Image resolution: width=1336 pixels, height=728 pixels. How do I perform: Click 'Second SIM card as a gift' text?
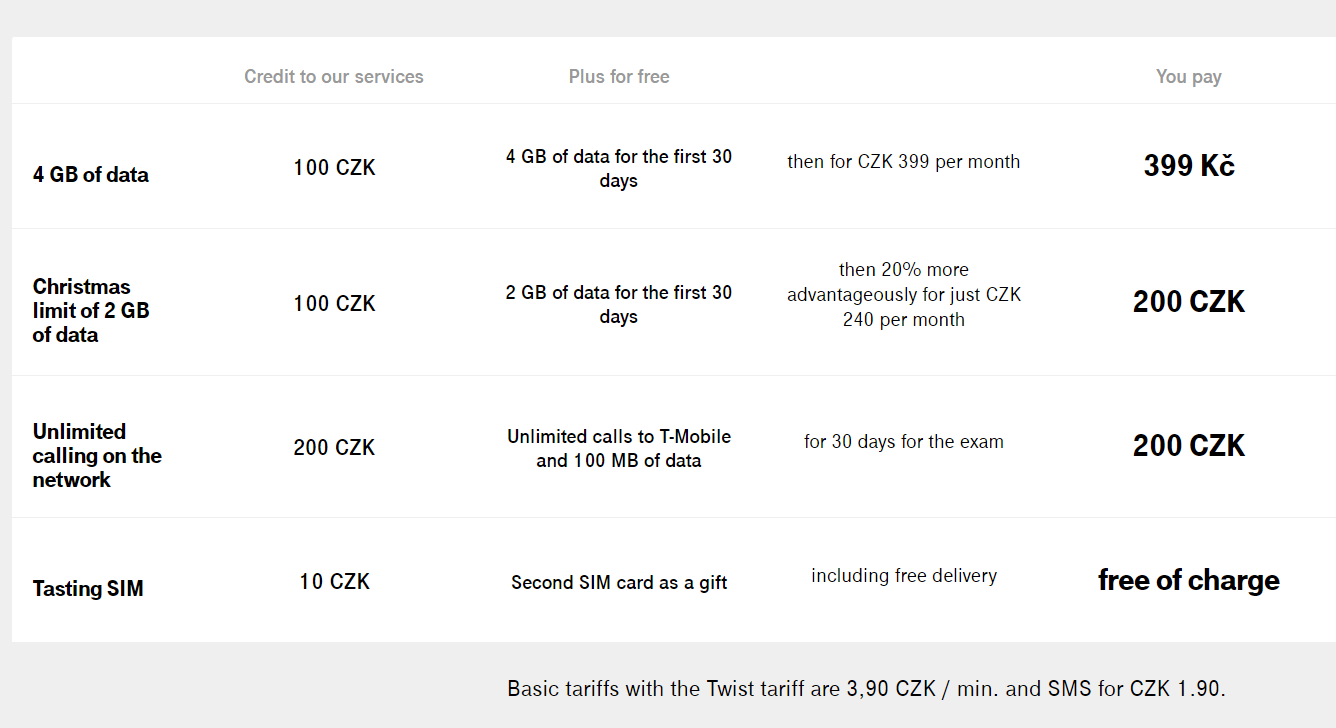click(619, 583)
